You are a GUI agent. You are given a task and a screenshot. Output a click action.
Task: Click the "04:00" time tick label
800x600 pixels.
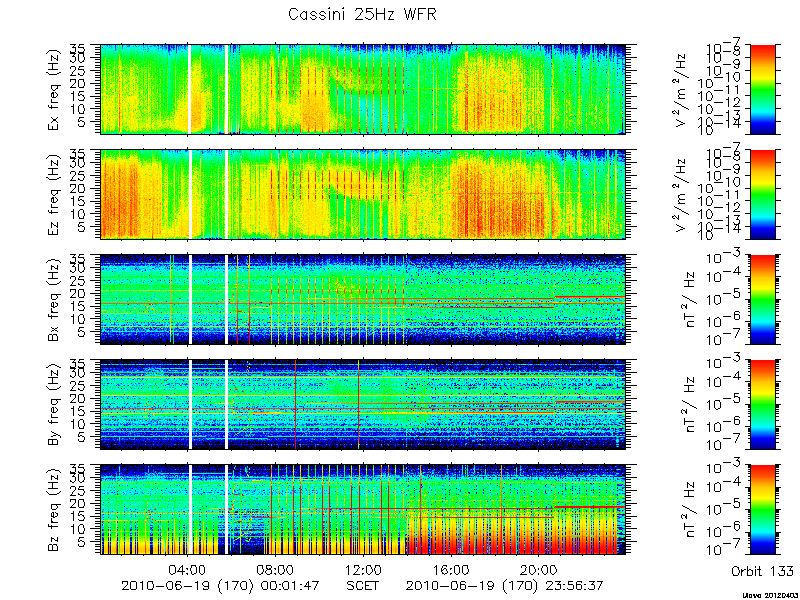[x=188, y=569]
